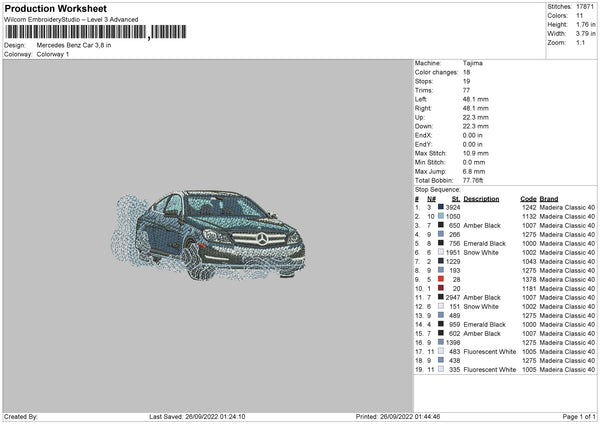Click the 'Up:' label
Image resolution: width=600 pixels, height=424 pixels.
pos(419,117)
